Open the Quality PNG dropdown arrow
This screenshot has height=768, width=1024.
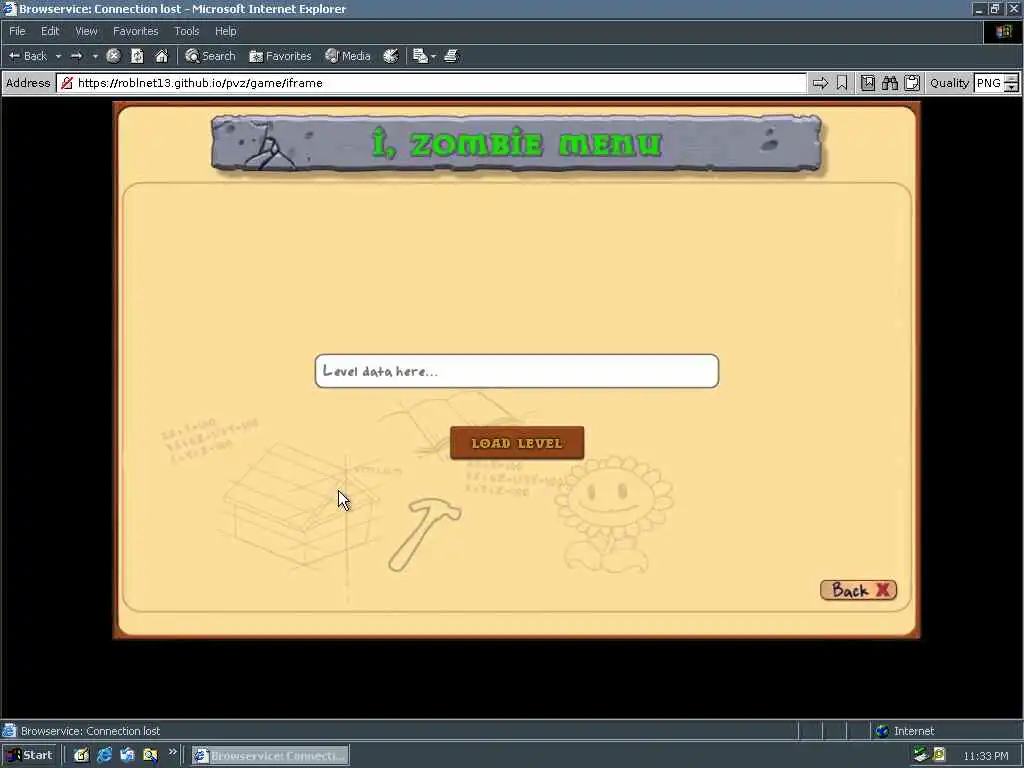tap(1012, 88)
